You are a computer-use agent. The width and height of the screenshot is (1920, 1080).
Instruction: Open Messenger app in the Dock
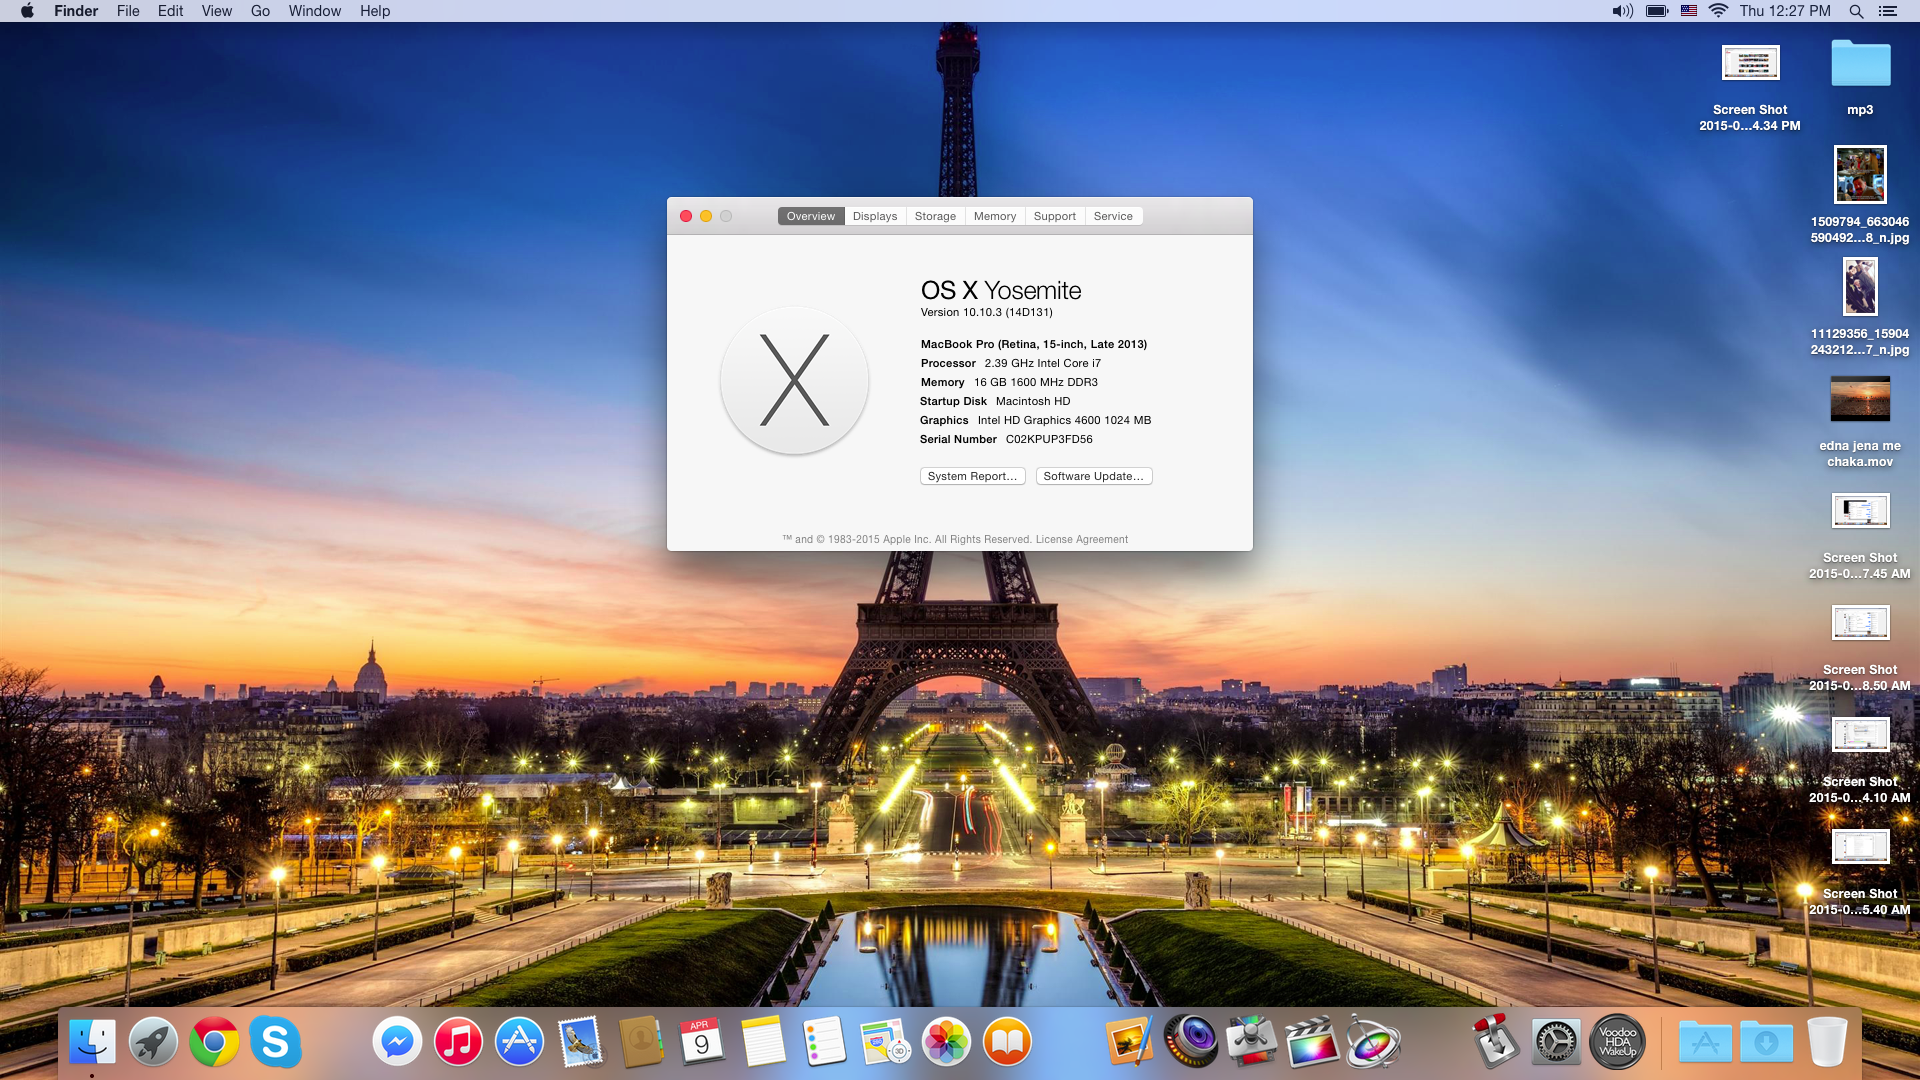[x=397, y=1042]
